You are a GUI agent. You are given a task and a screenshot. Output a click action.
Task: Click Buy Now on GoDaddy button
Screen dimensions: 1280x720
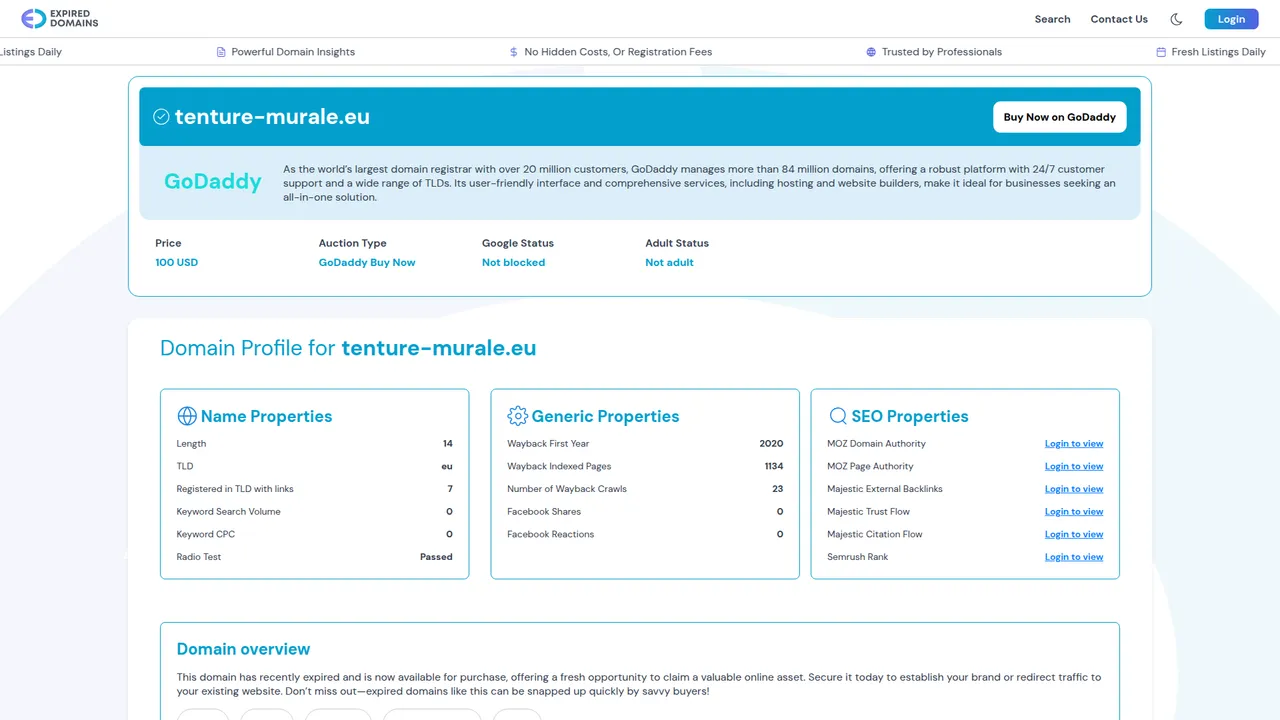point(1060,117)
